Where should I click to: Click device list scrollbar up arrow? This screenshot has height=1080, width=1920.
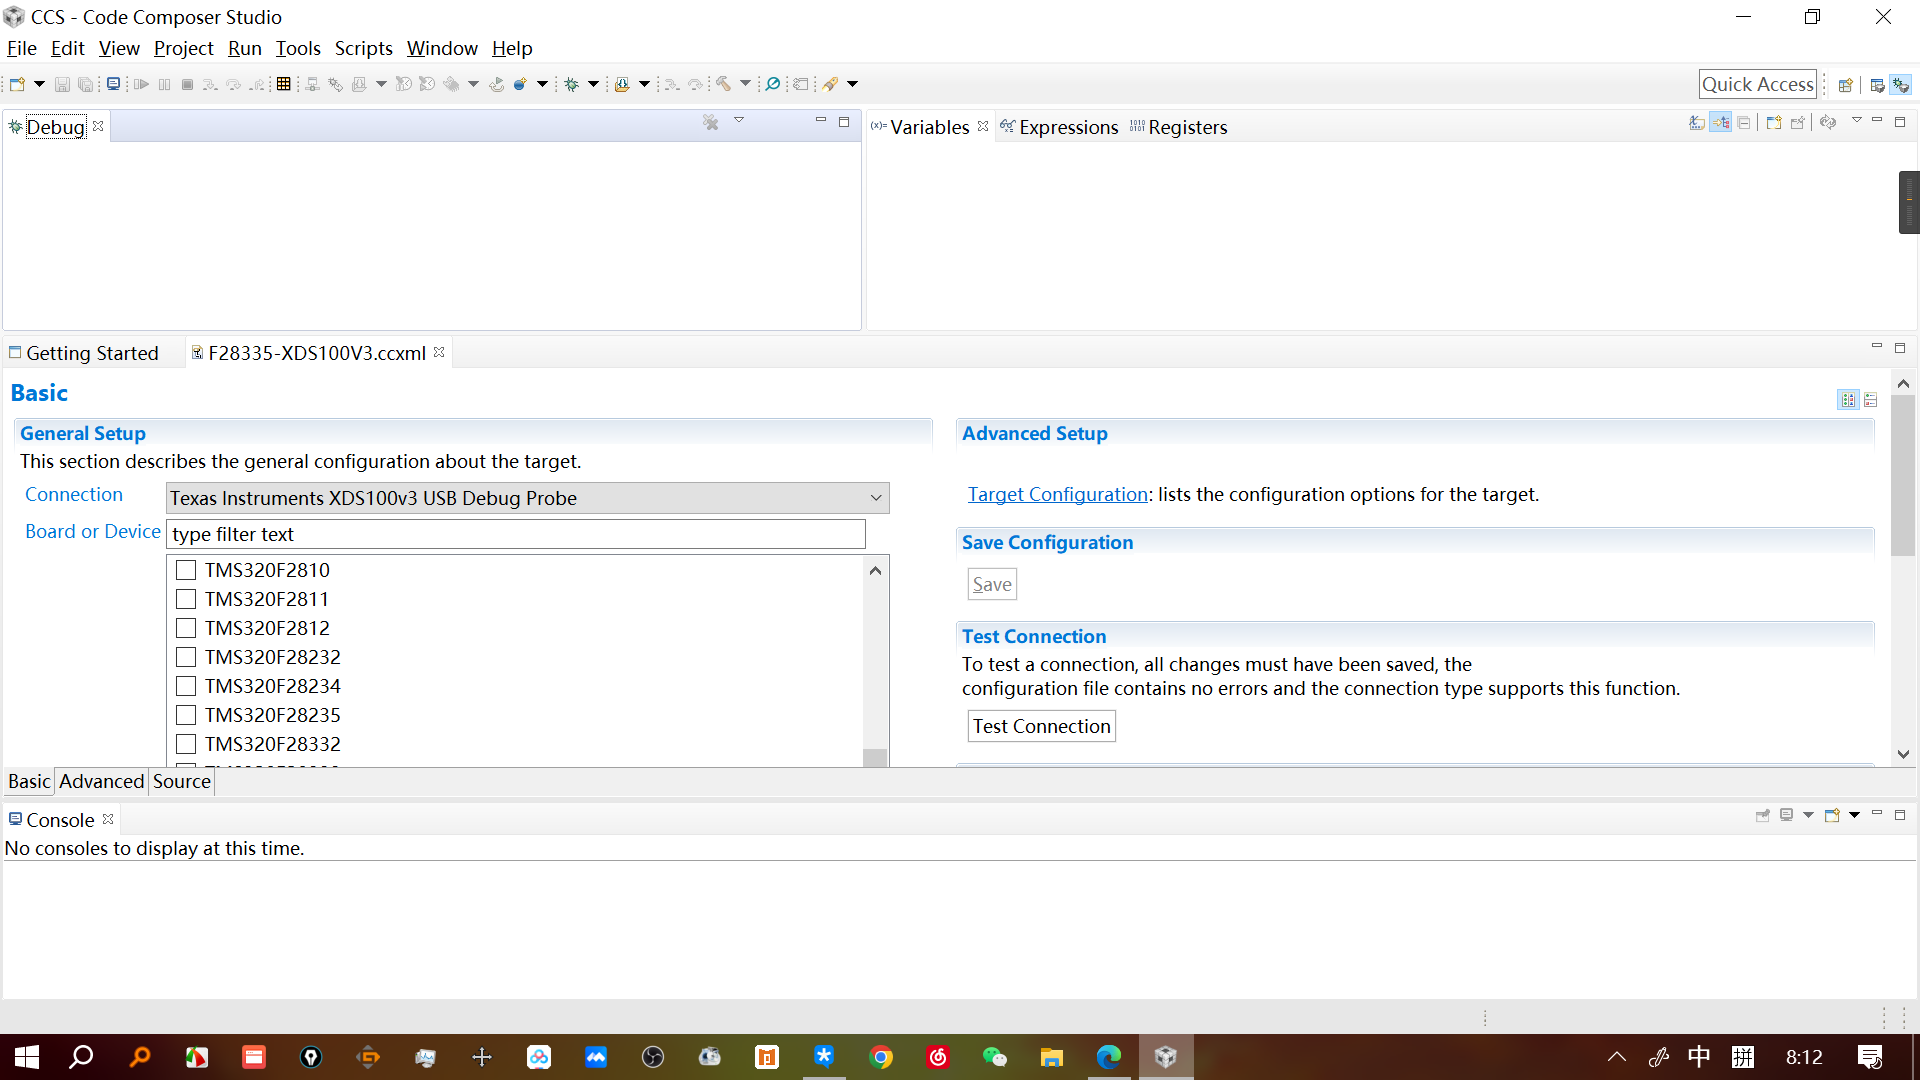pyautogui.click(x=875, y=570)
